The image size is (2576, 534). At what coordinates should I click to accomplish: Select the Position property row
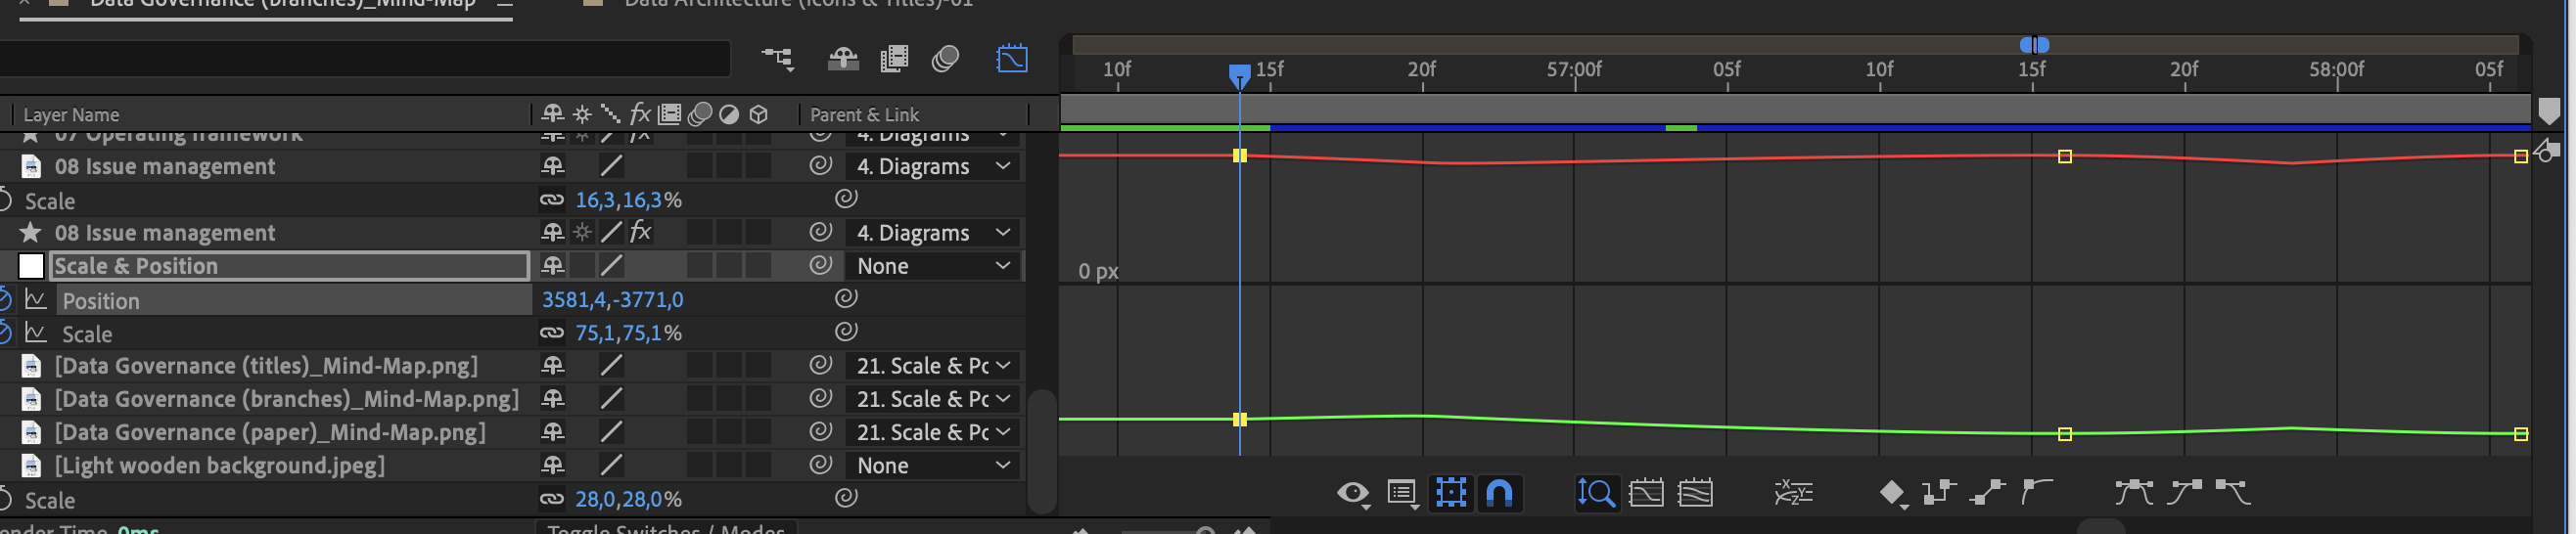(x=293, y=300)
